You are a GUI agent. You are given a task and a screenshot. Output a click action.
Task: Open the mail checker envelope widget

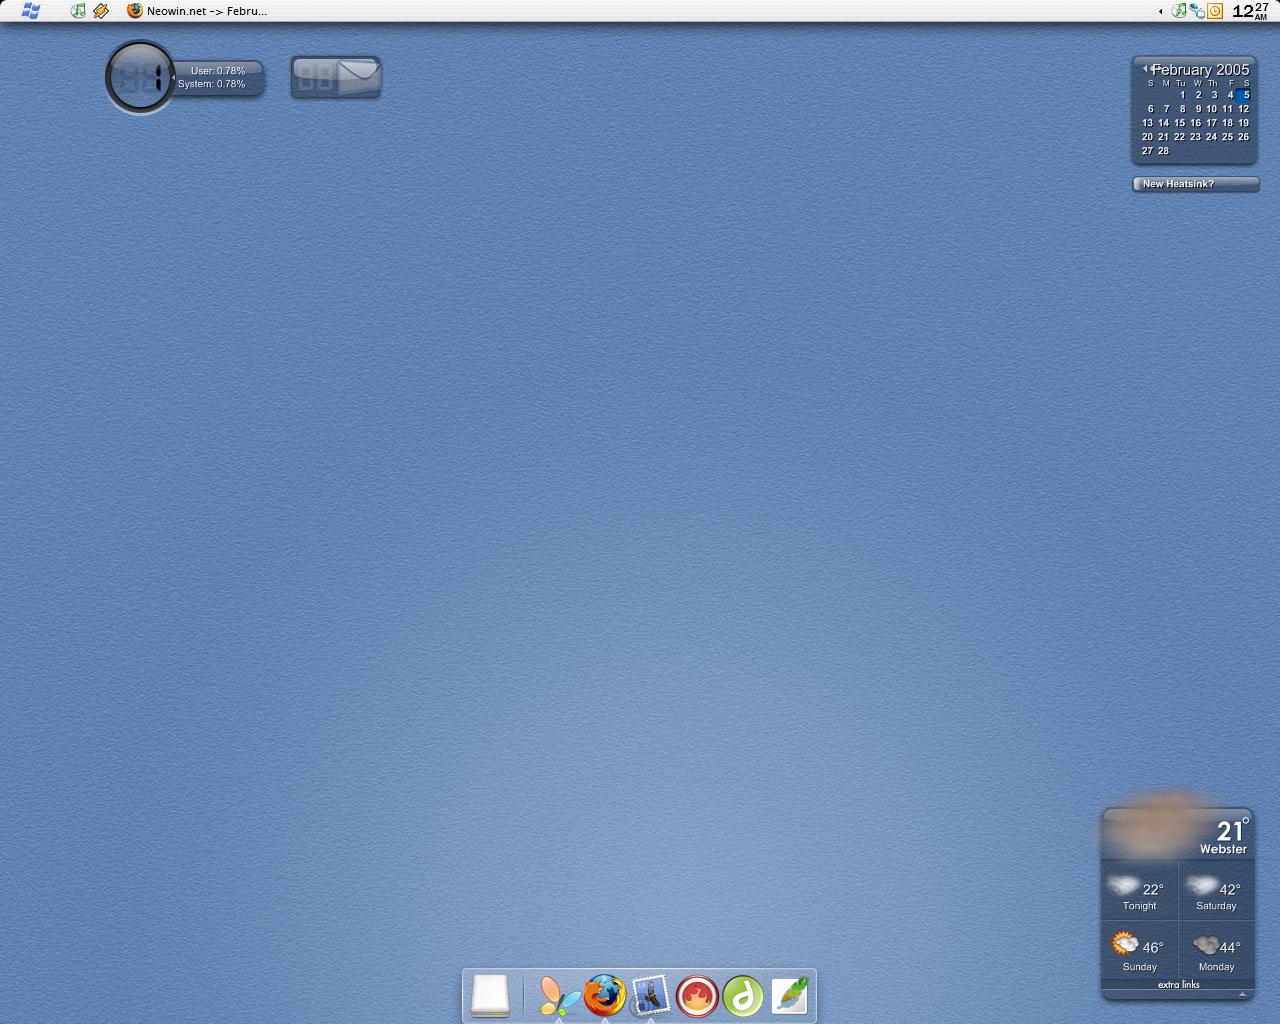point(336,77)
